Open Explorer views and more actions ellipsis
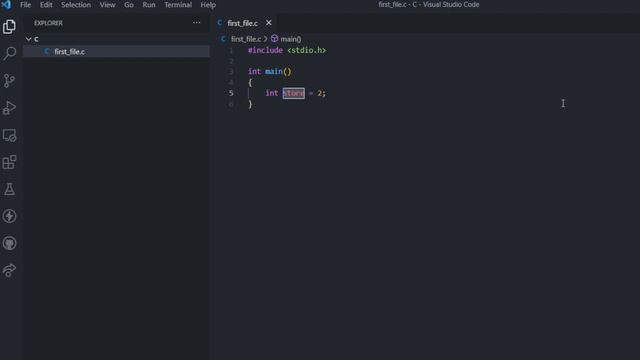 click(x=196, y=23)
